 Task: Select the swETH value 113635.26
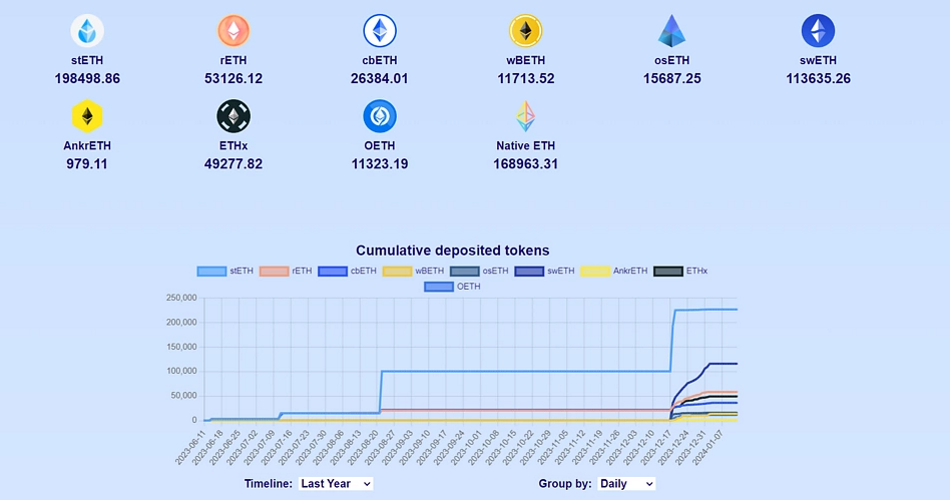coord(818,79)
